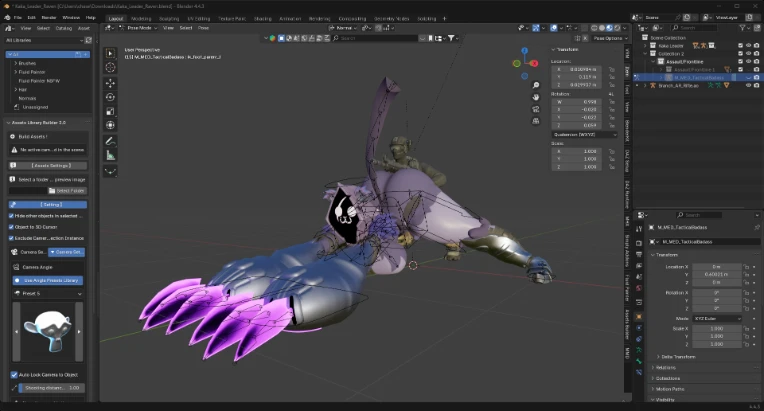
Task: Open the Render menu
Action: point(49,18)
